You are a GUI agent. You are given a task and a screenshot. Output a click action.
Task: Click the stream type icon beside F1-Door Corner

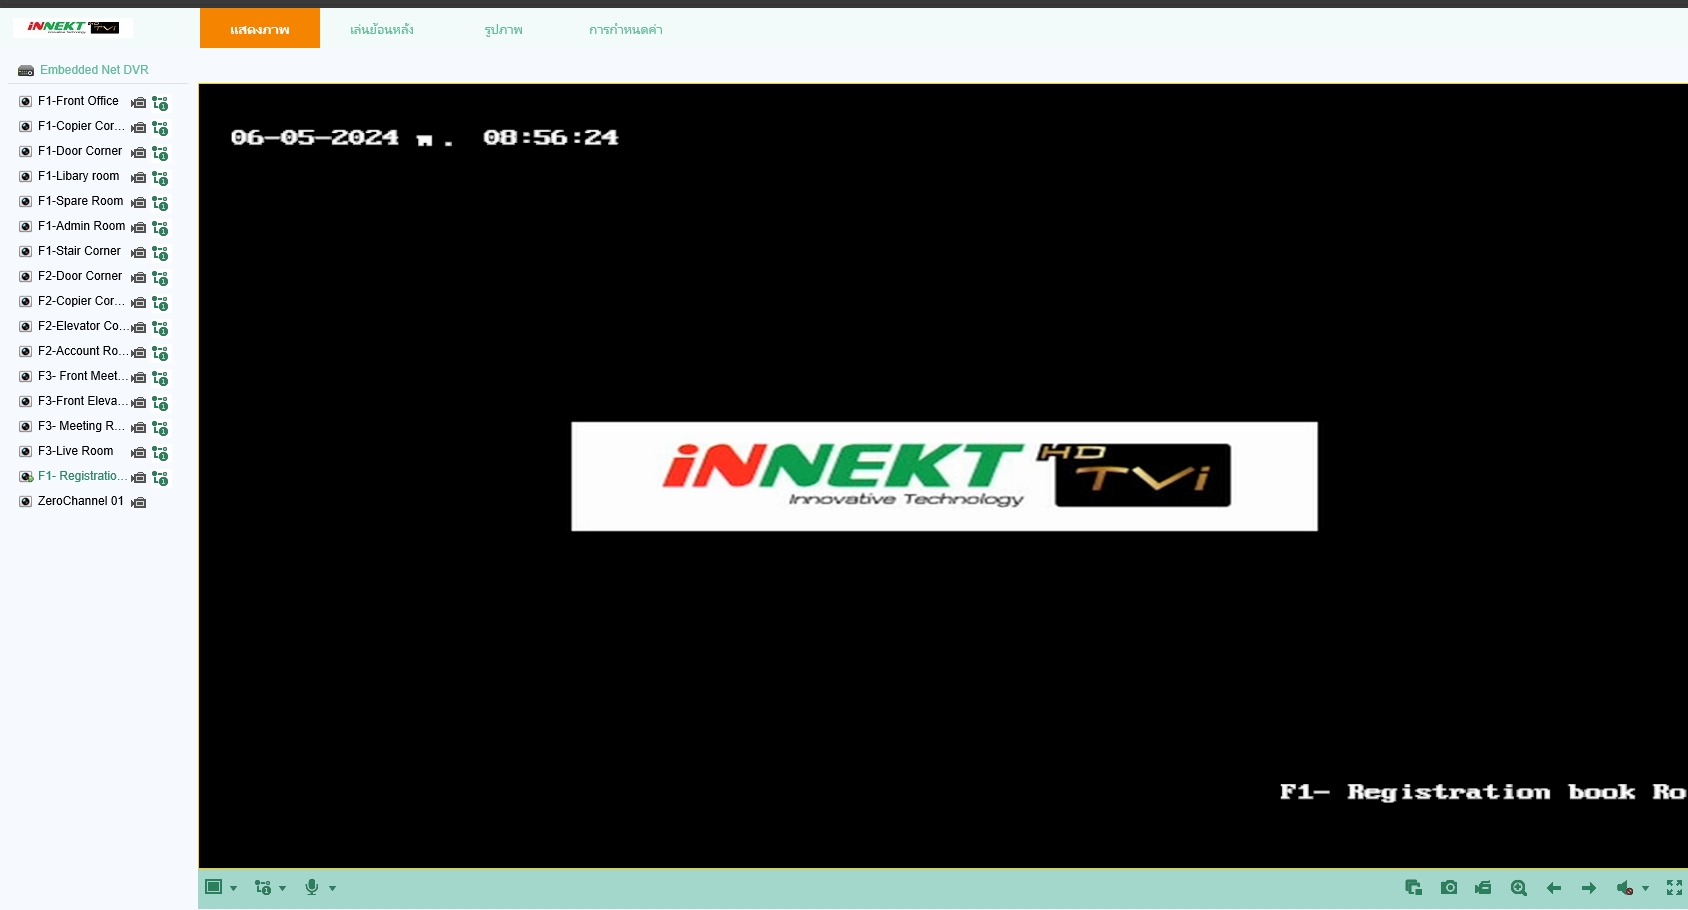click(x=160, y=153)
